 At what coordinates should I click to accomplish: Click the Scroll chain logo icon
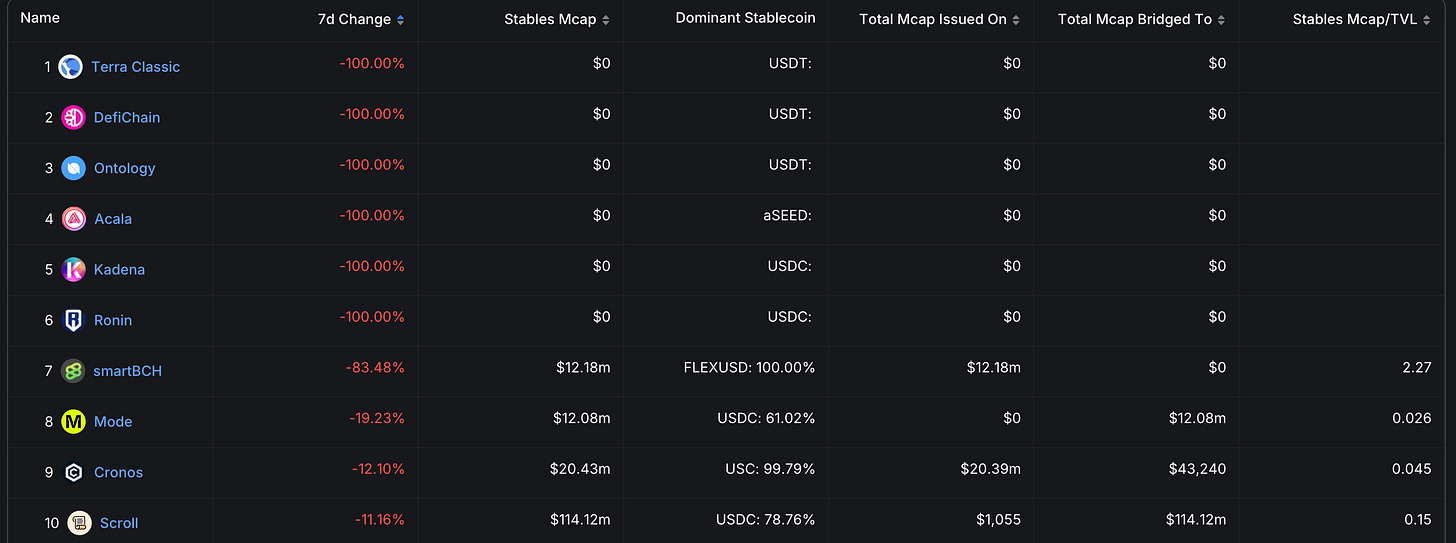[79, 523]
